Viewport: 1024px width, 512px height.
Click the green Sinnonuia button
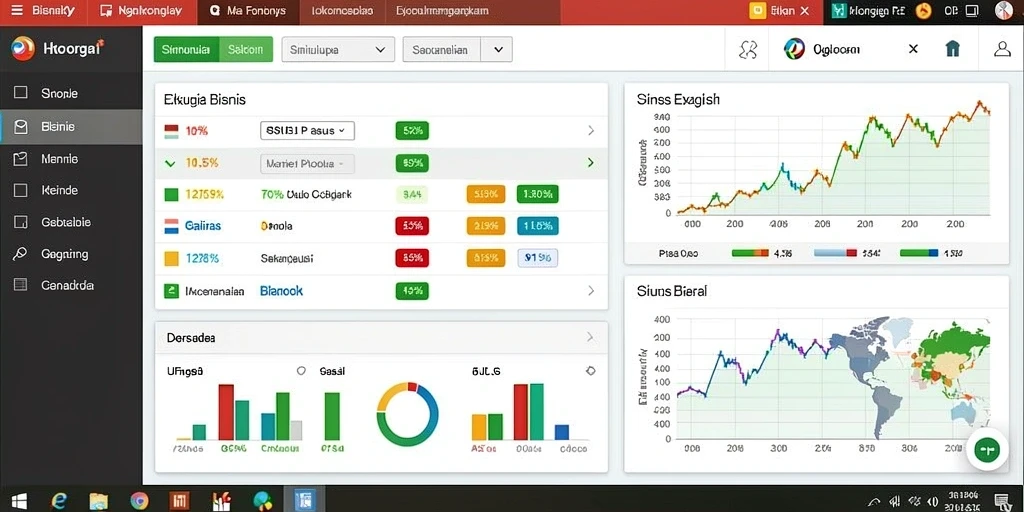click(x=185, y=49)
